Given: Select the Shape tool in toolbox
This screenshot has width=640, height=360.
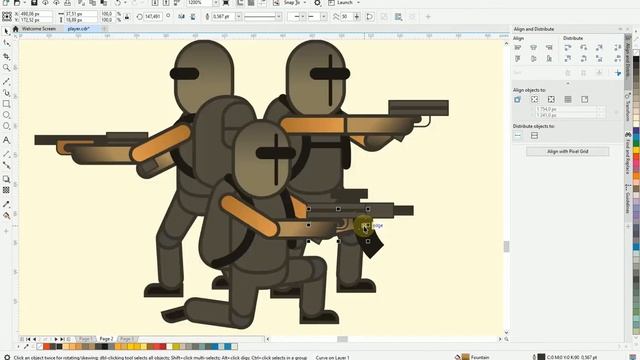Looking at the screenshot, I should pos(6,43).
